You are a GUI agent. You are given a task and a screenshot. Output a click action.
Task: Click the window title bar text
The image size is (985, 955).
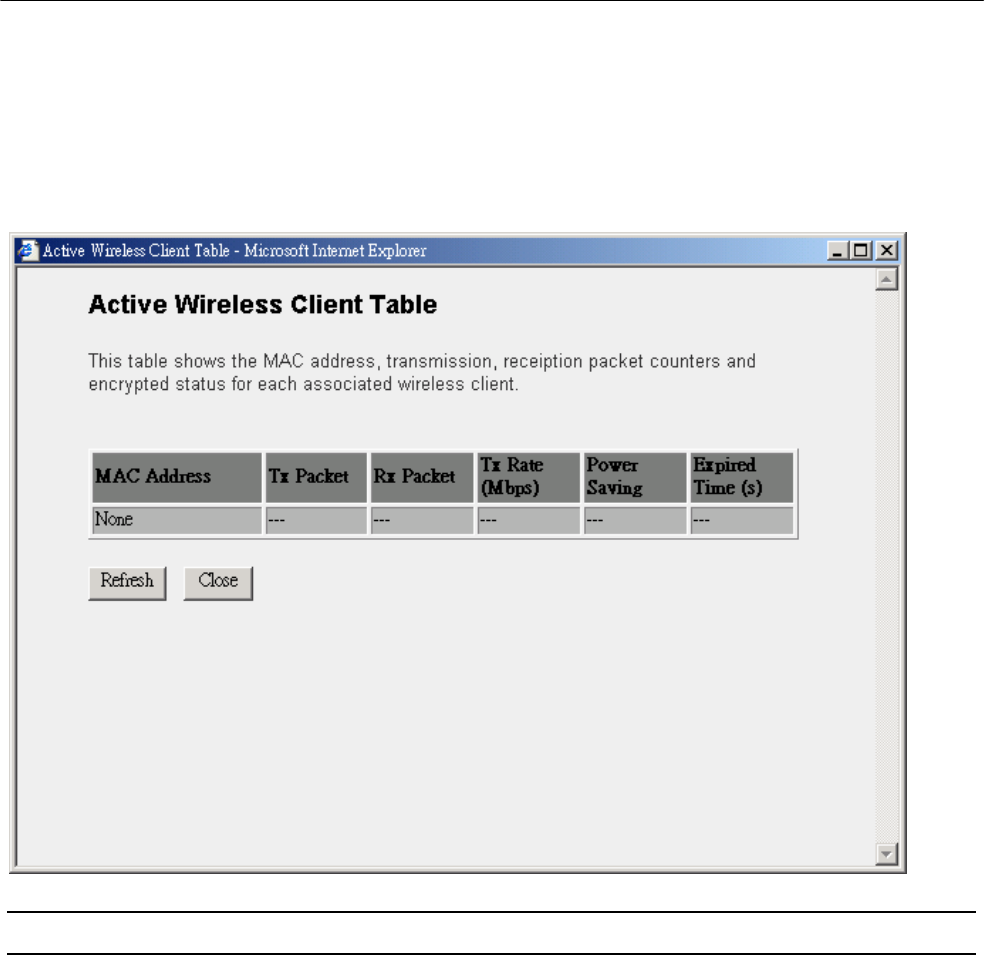(234, 251)
